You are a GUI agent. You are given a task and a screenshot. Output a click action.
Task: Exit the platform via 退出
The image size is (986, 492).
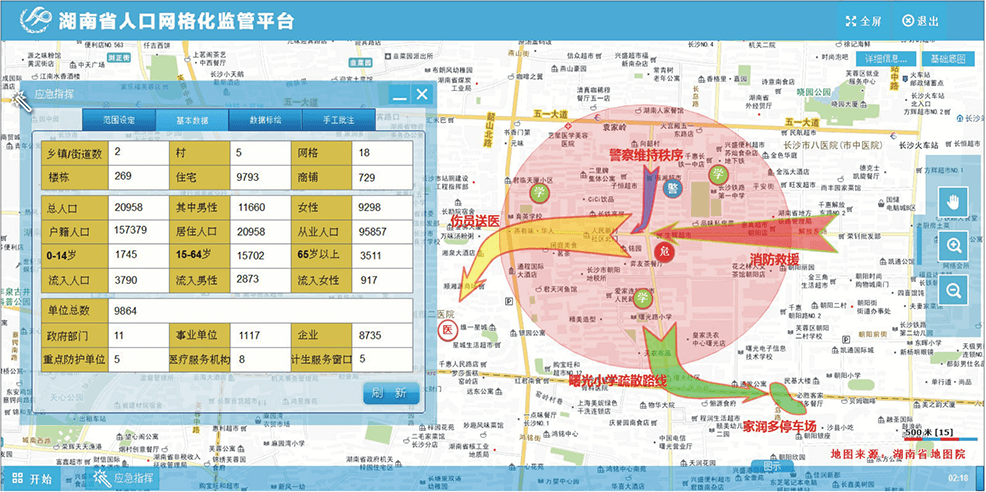pyautogui.click(x=921, y=21)
